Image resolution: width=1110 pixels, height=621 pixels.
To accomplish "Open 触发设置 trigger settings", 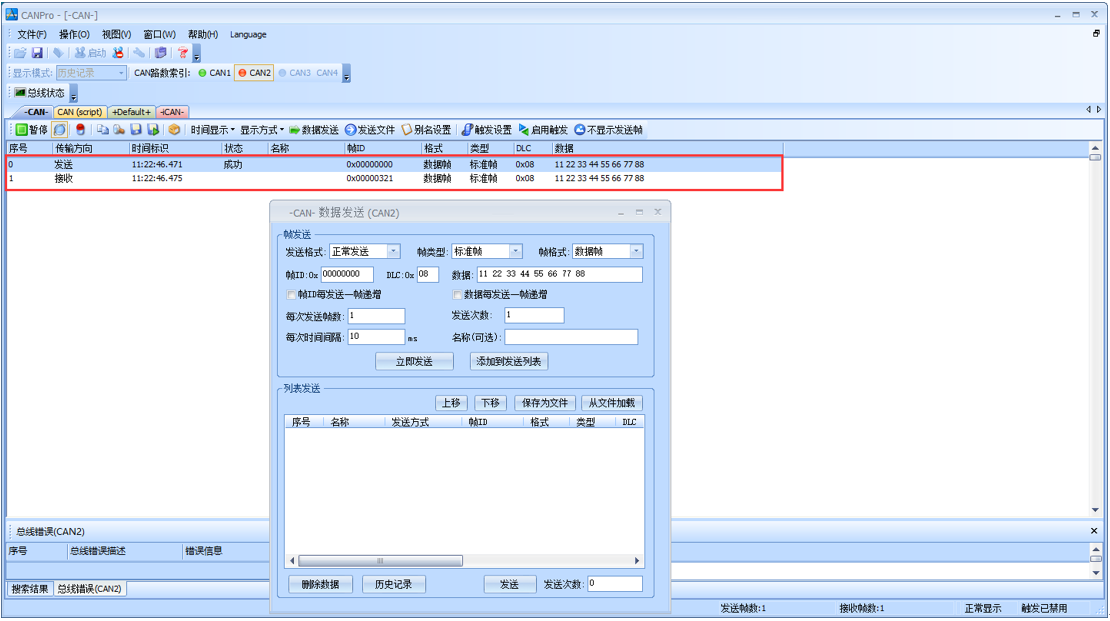I will coord(486,130).
